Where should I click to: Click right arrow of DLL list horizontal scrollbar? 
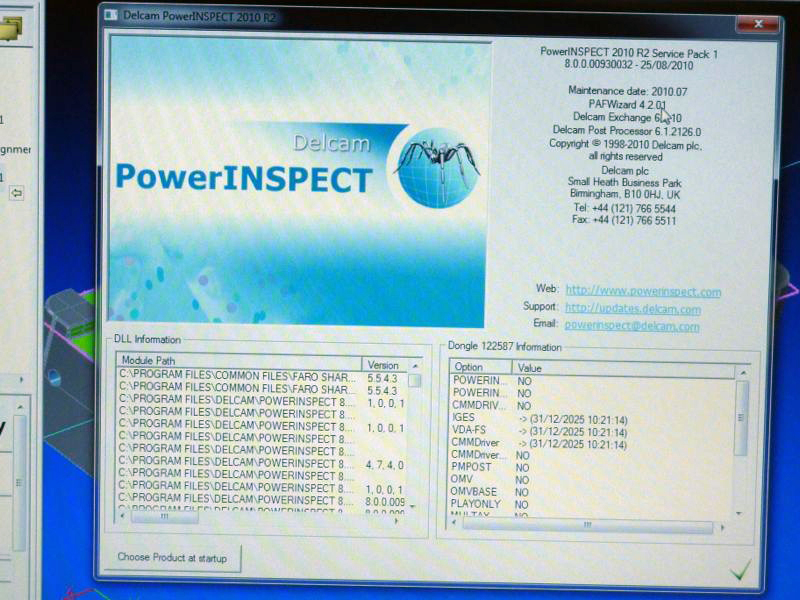click(x=397, y=521)
